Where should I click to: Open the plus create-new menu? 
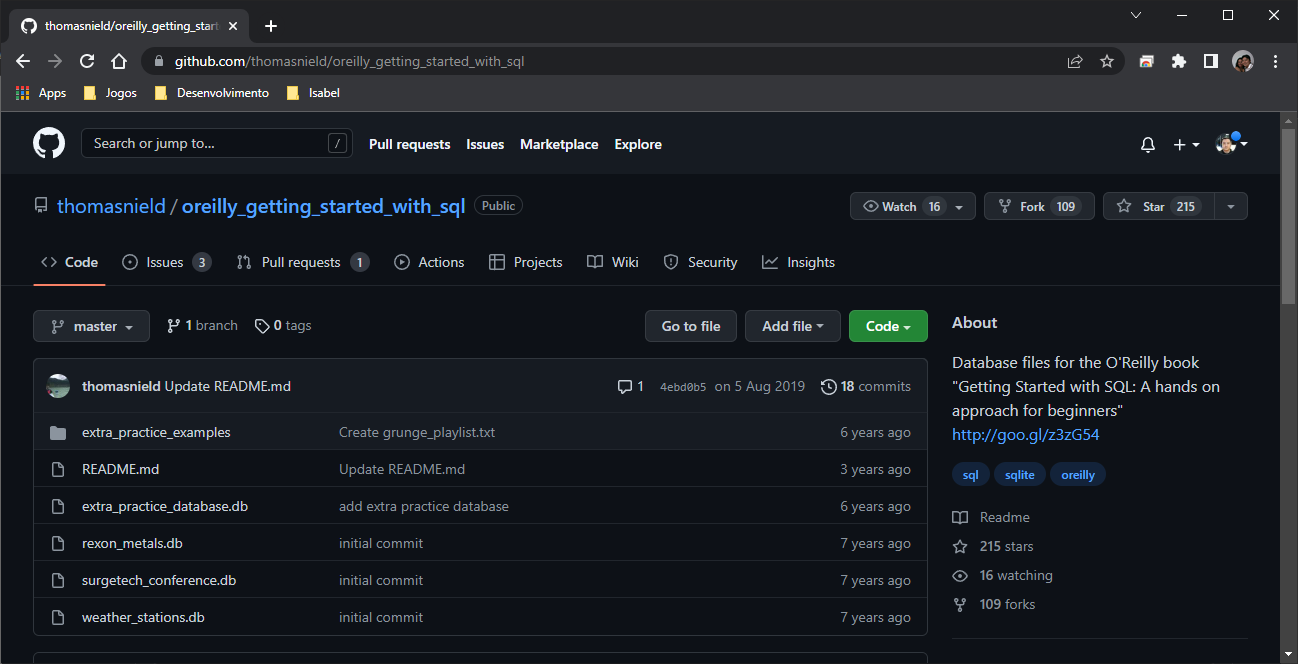click(1186, 145)
